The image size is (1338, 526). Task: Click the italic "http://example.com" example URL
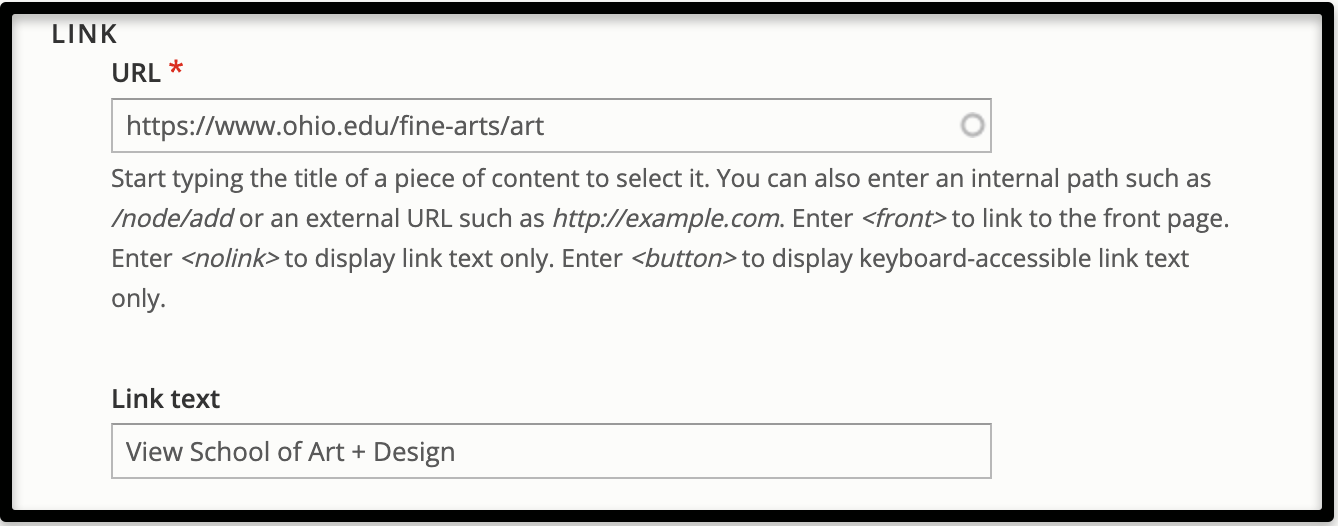coord(666,219)
